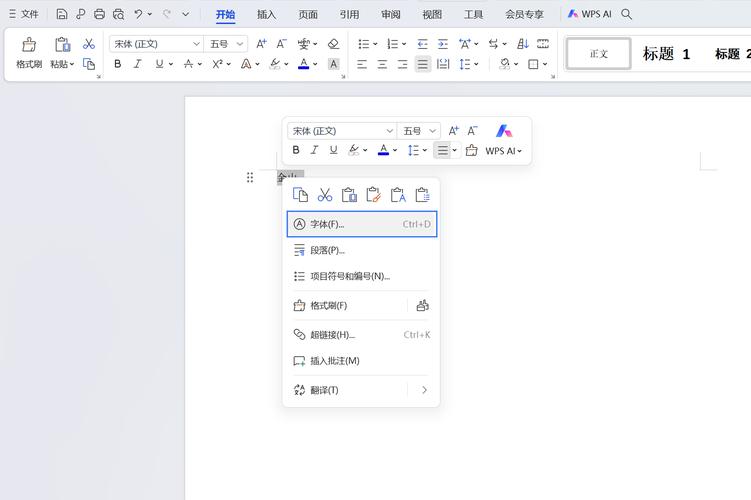Click the copy icon in context menu
751x500 pixels.
(x=300, y=195)
